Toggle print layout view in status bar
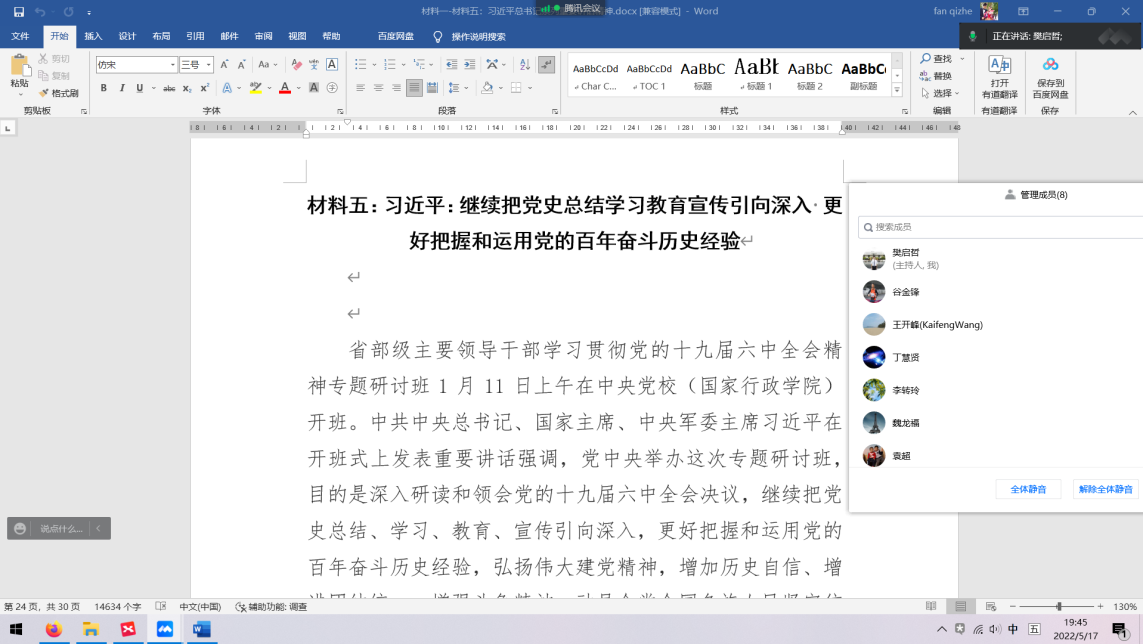The width and height of the screenshot is (1143, 644). (x=961, y=606)
